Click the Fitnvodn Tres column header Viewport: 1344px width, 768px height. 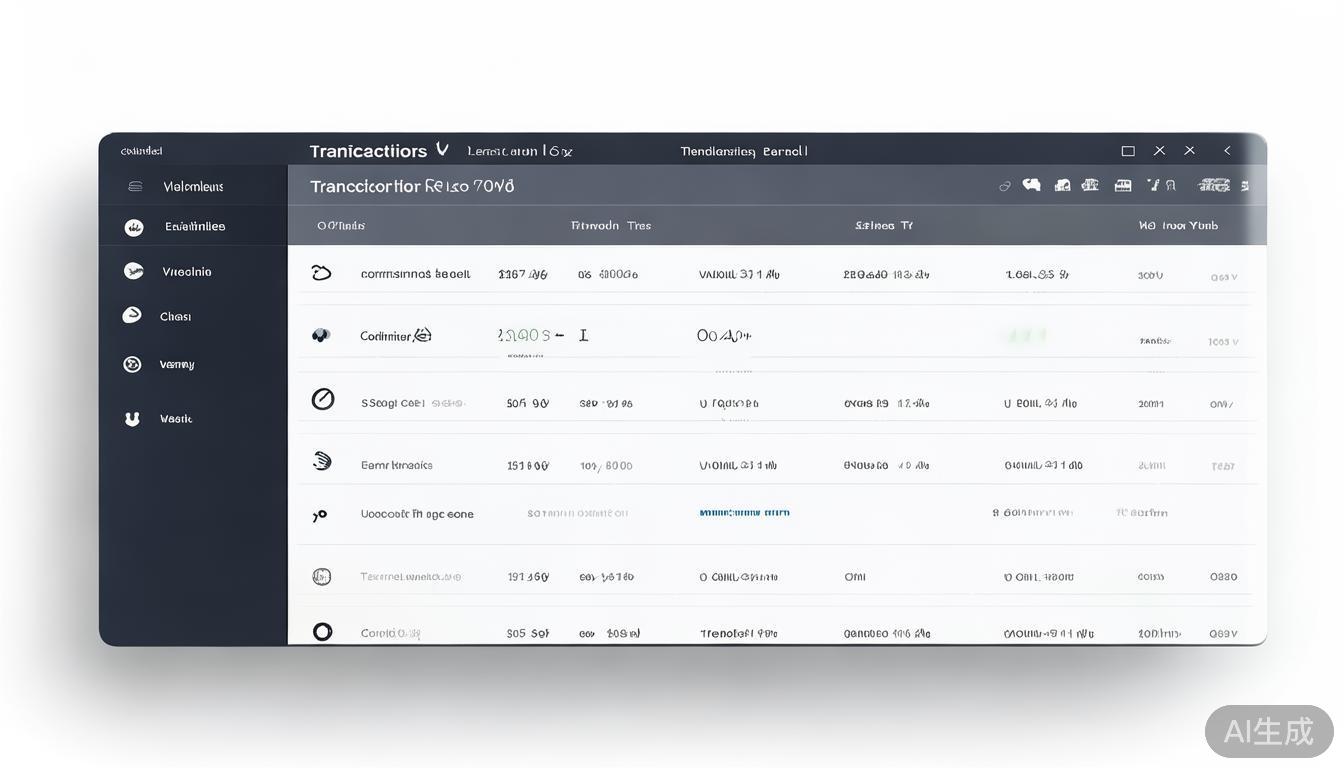(x=610, y=226)
